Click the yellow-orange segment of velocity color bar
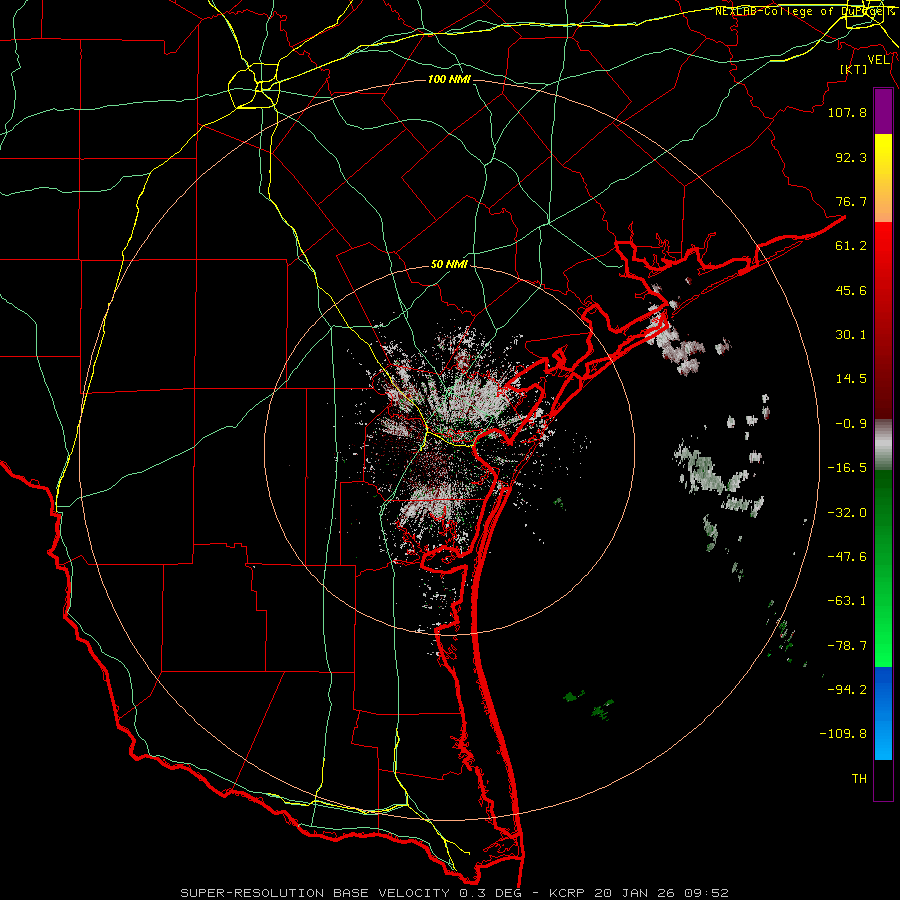This screenshot has width=900, height=900. pos(883,178)
